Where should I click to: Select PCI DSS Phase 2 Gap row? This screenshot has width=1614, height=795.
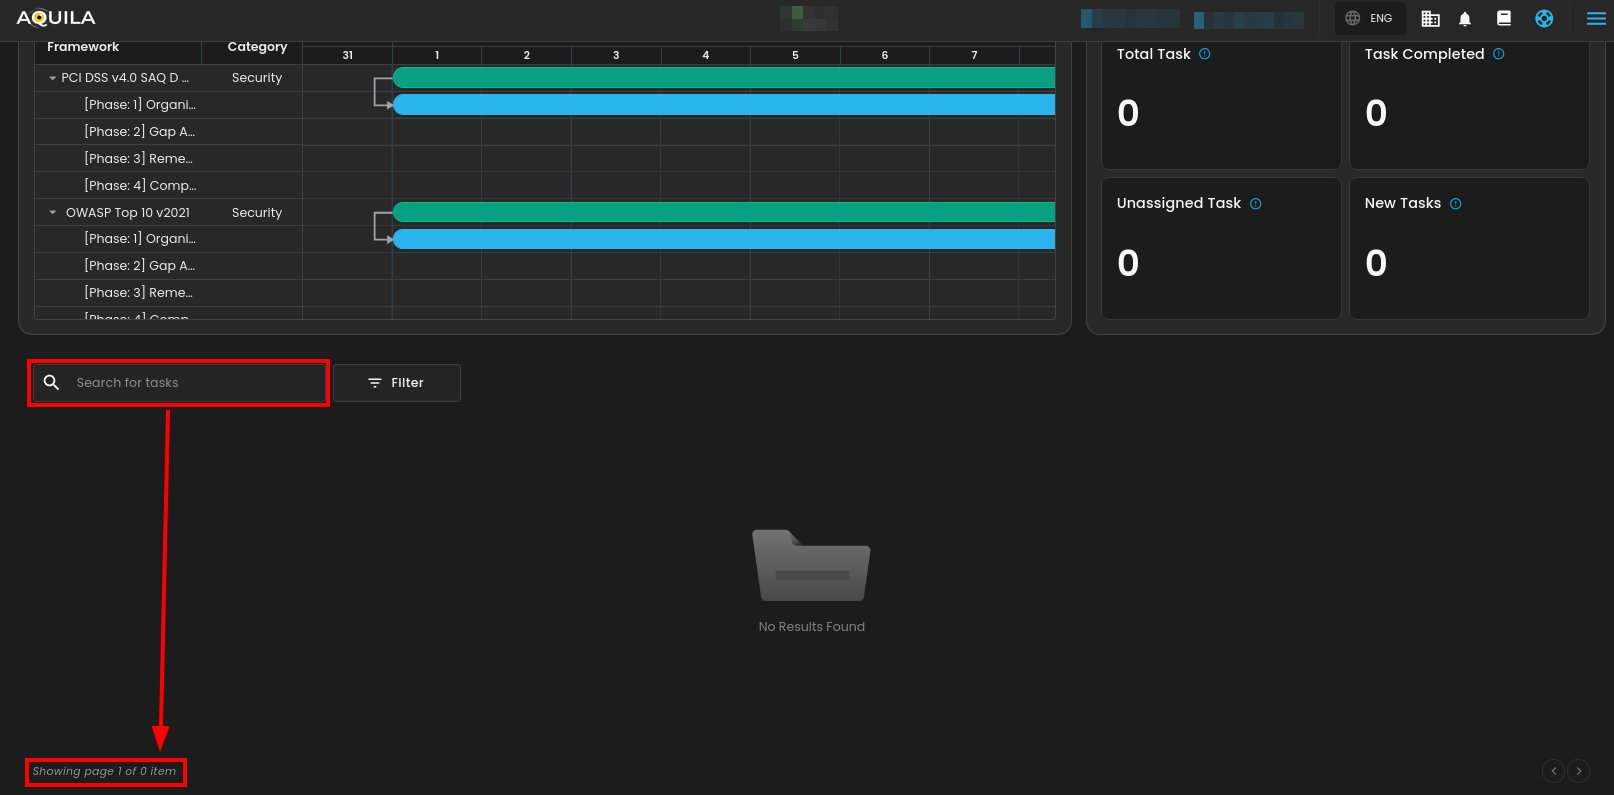pyautogui.click(x=140, y=132)
